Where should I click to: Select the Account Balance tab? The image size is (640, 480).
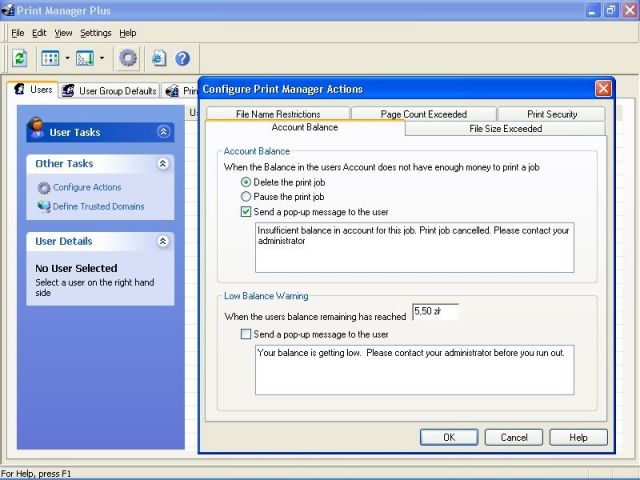(305, 127)
